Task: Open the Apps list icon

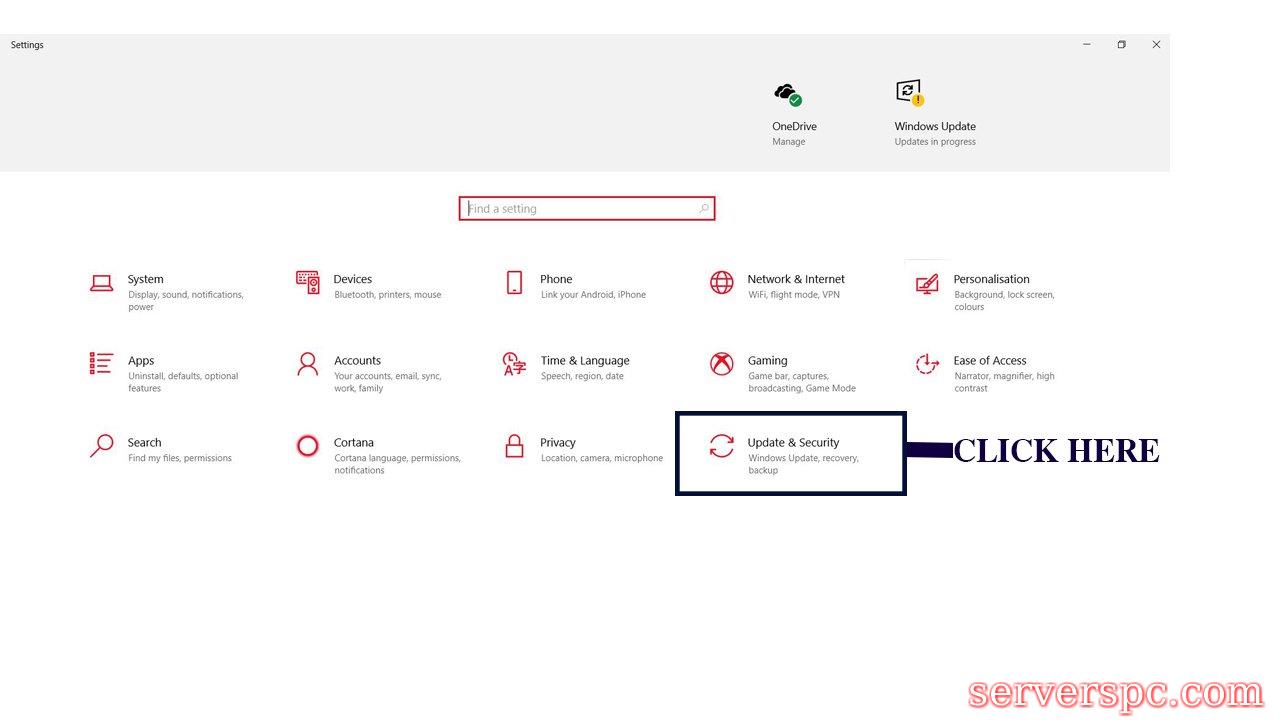Action: click(101, 364)
